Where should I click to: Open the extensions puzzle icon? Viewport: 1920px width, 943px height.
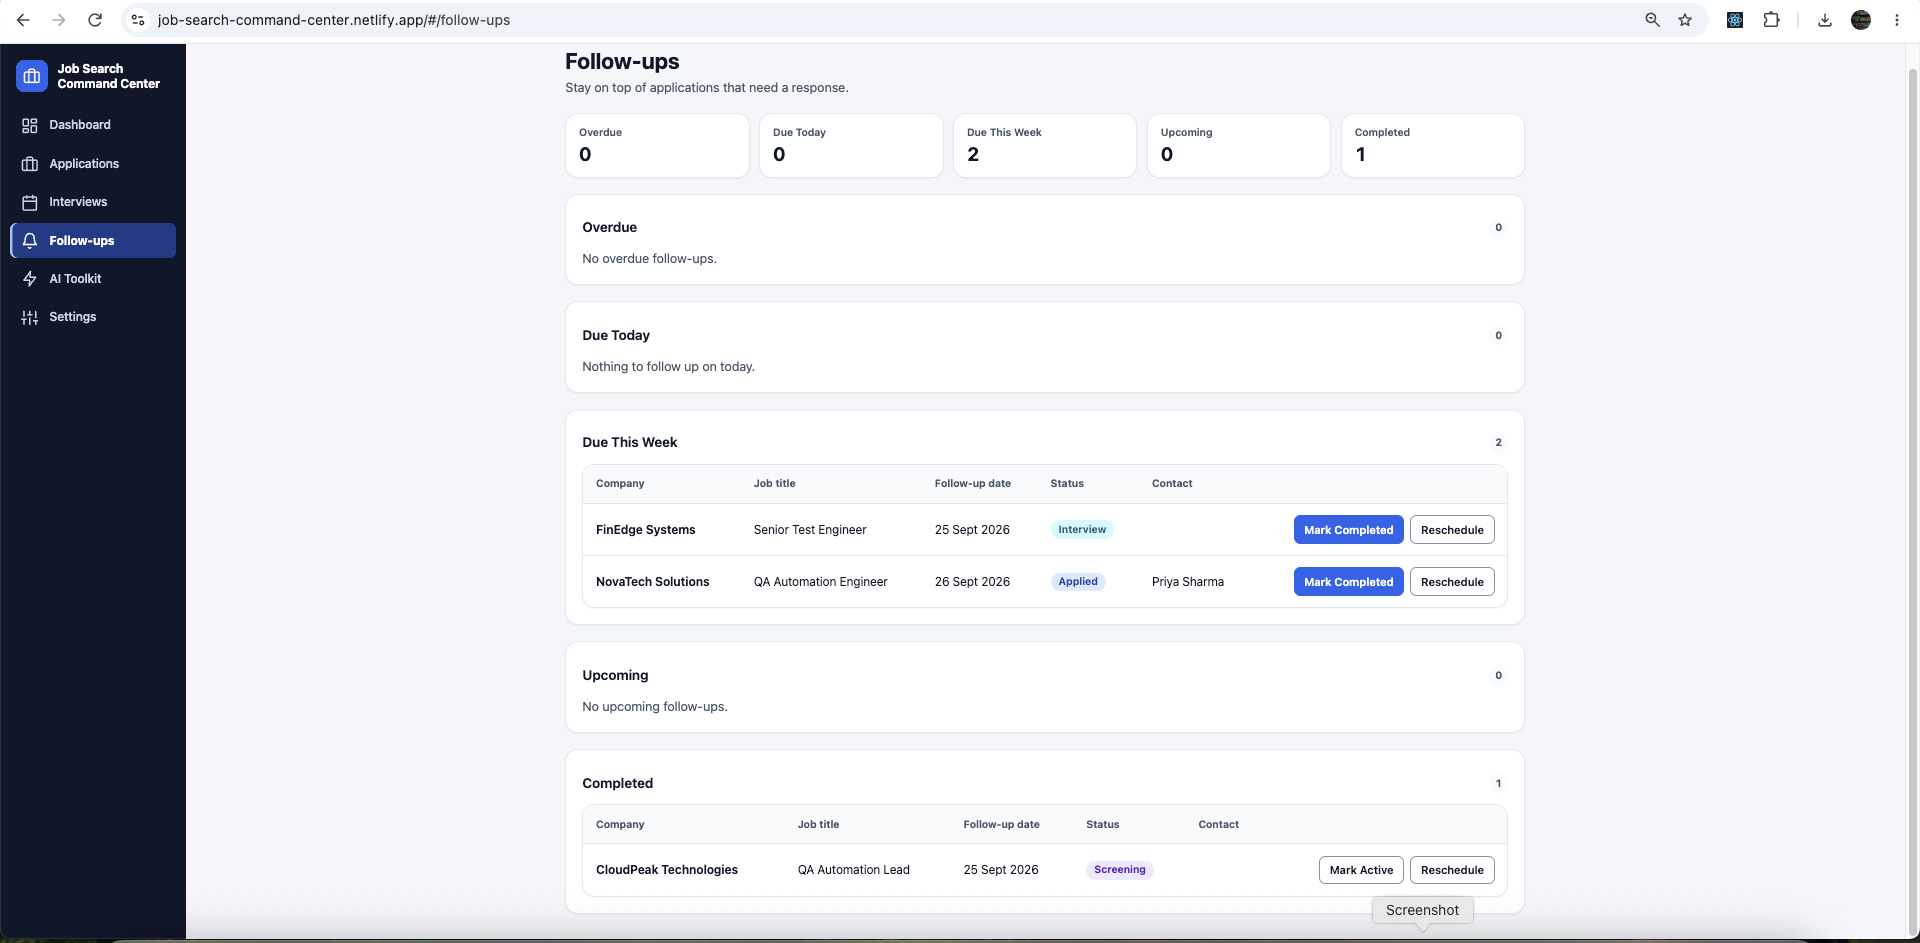[1771, 20]
